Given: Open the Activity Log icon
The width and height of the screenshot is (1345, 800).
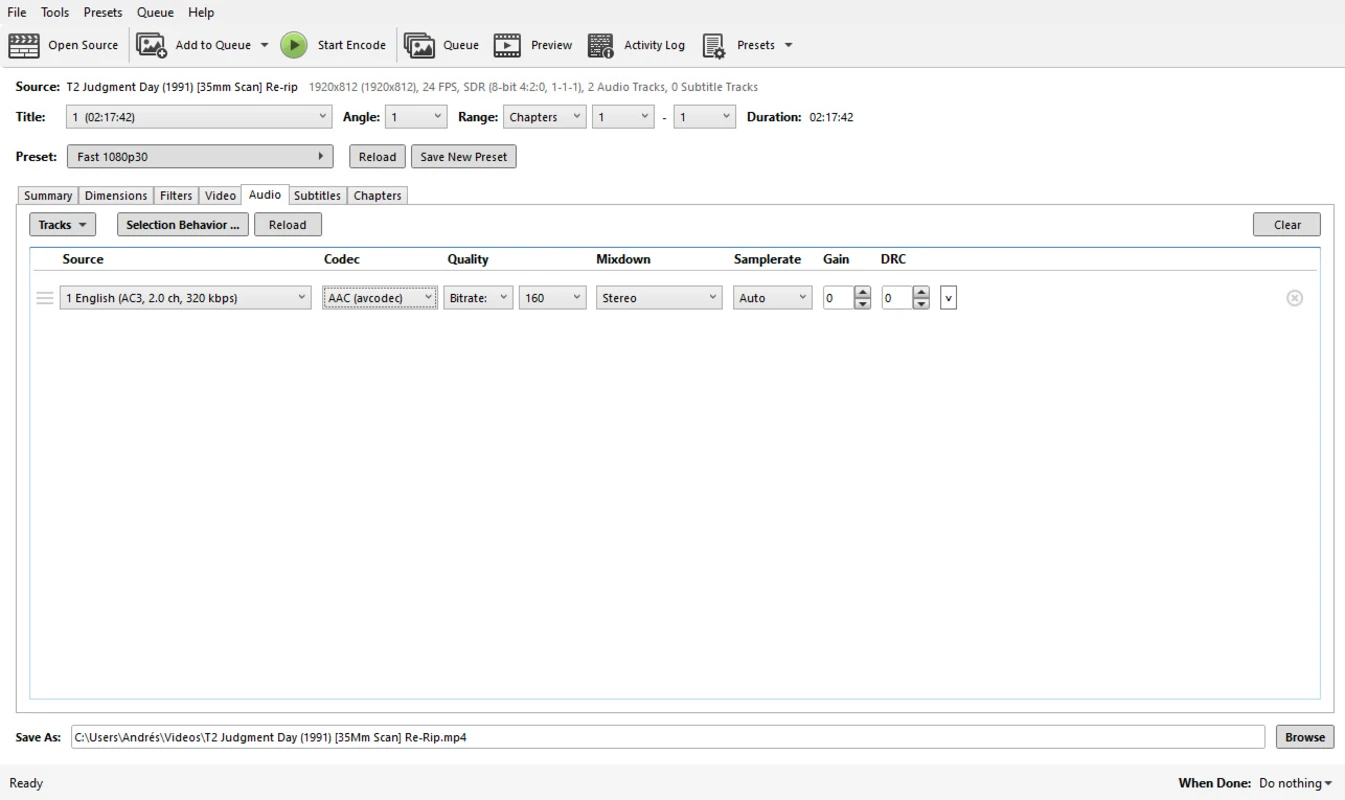Looking at the screenshot, I should pos(600,45).
